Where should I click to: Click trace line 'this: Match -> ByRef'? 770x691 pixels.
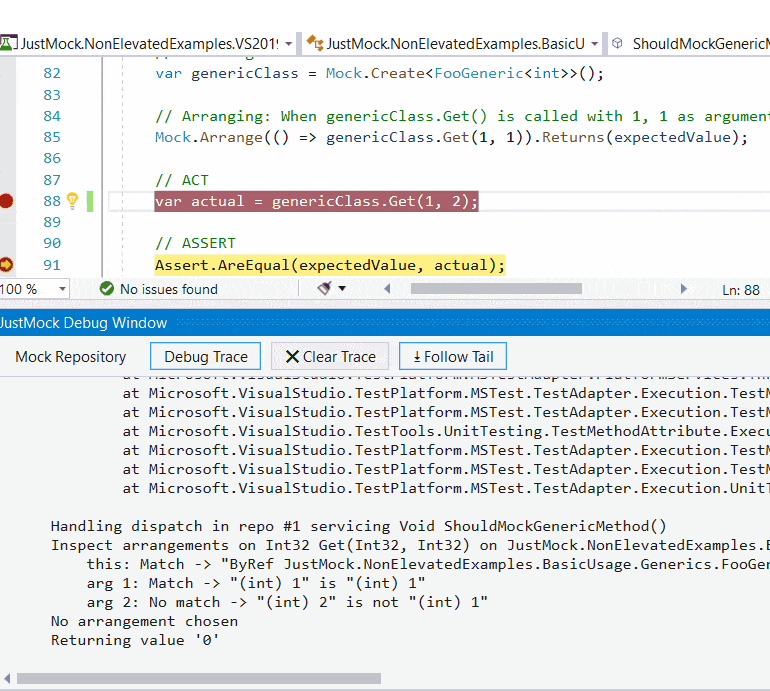point(428,564)
